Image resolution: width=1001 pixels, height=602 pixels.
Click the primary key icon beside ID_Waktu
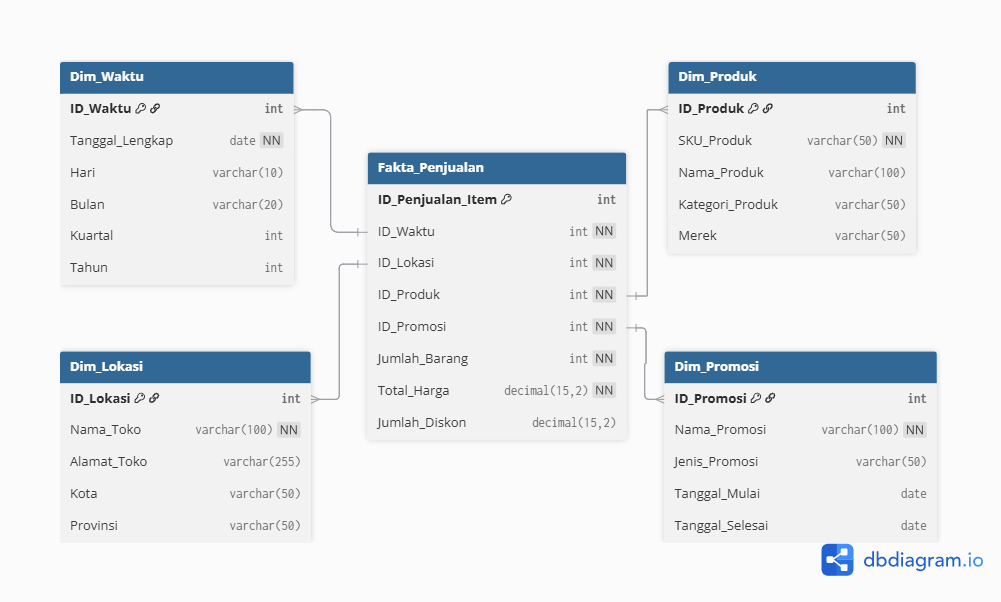tap(141, 109)
